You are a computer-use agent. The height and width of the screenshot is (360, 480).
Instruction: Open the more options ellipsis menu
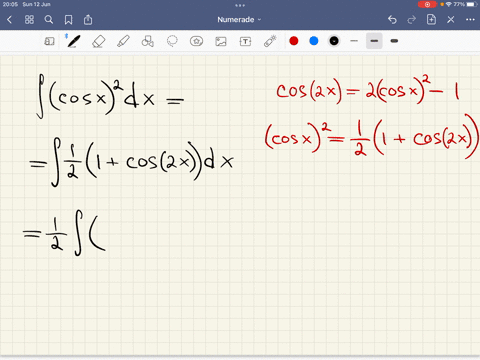pos(470,20)
